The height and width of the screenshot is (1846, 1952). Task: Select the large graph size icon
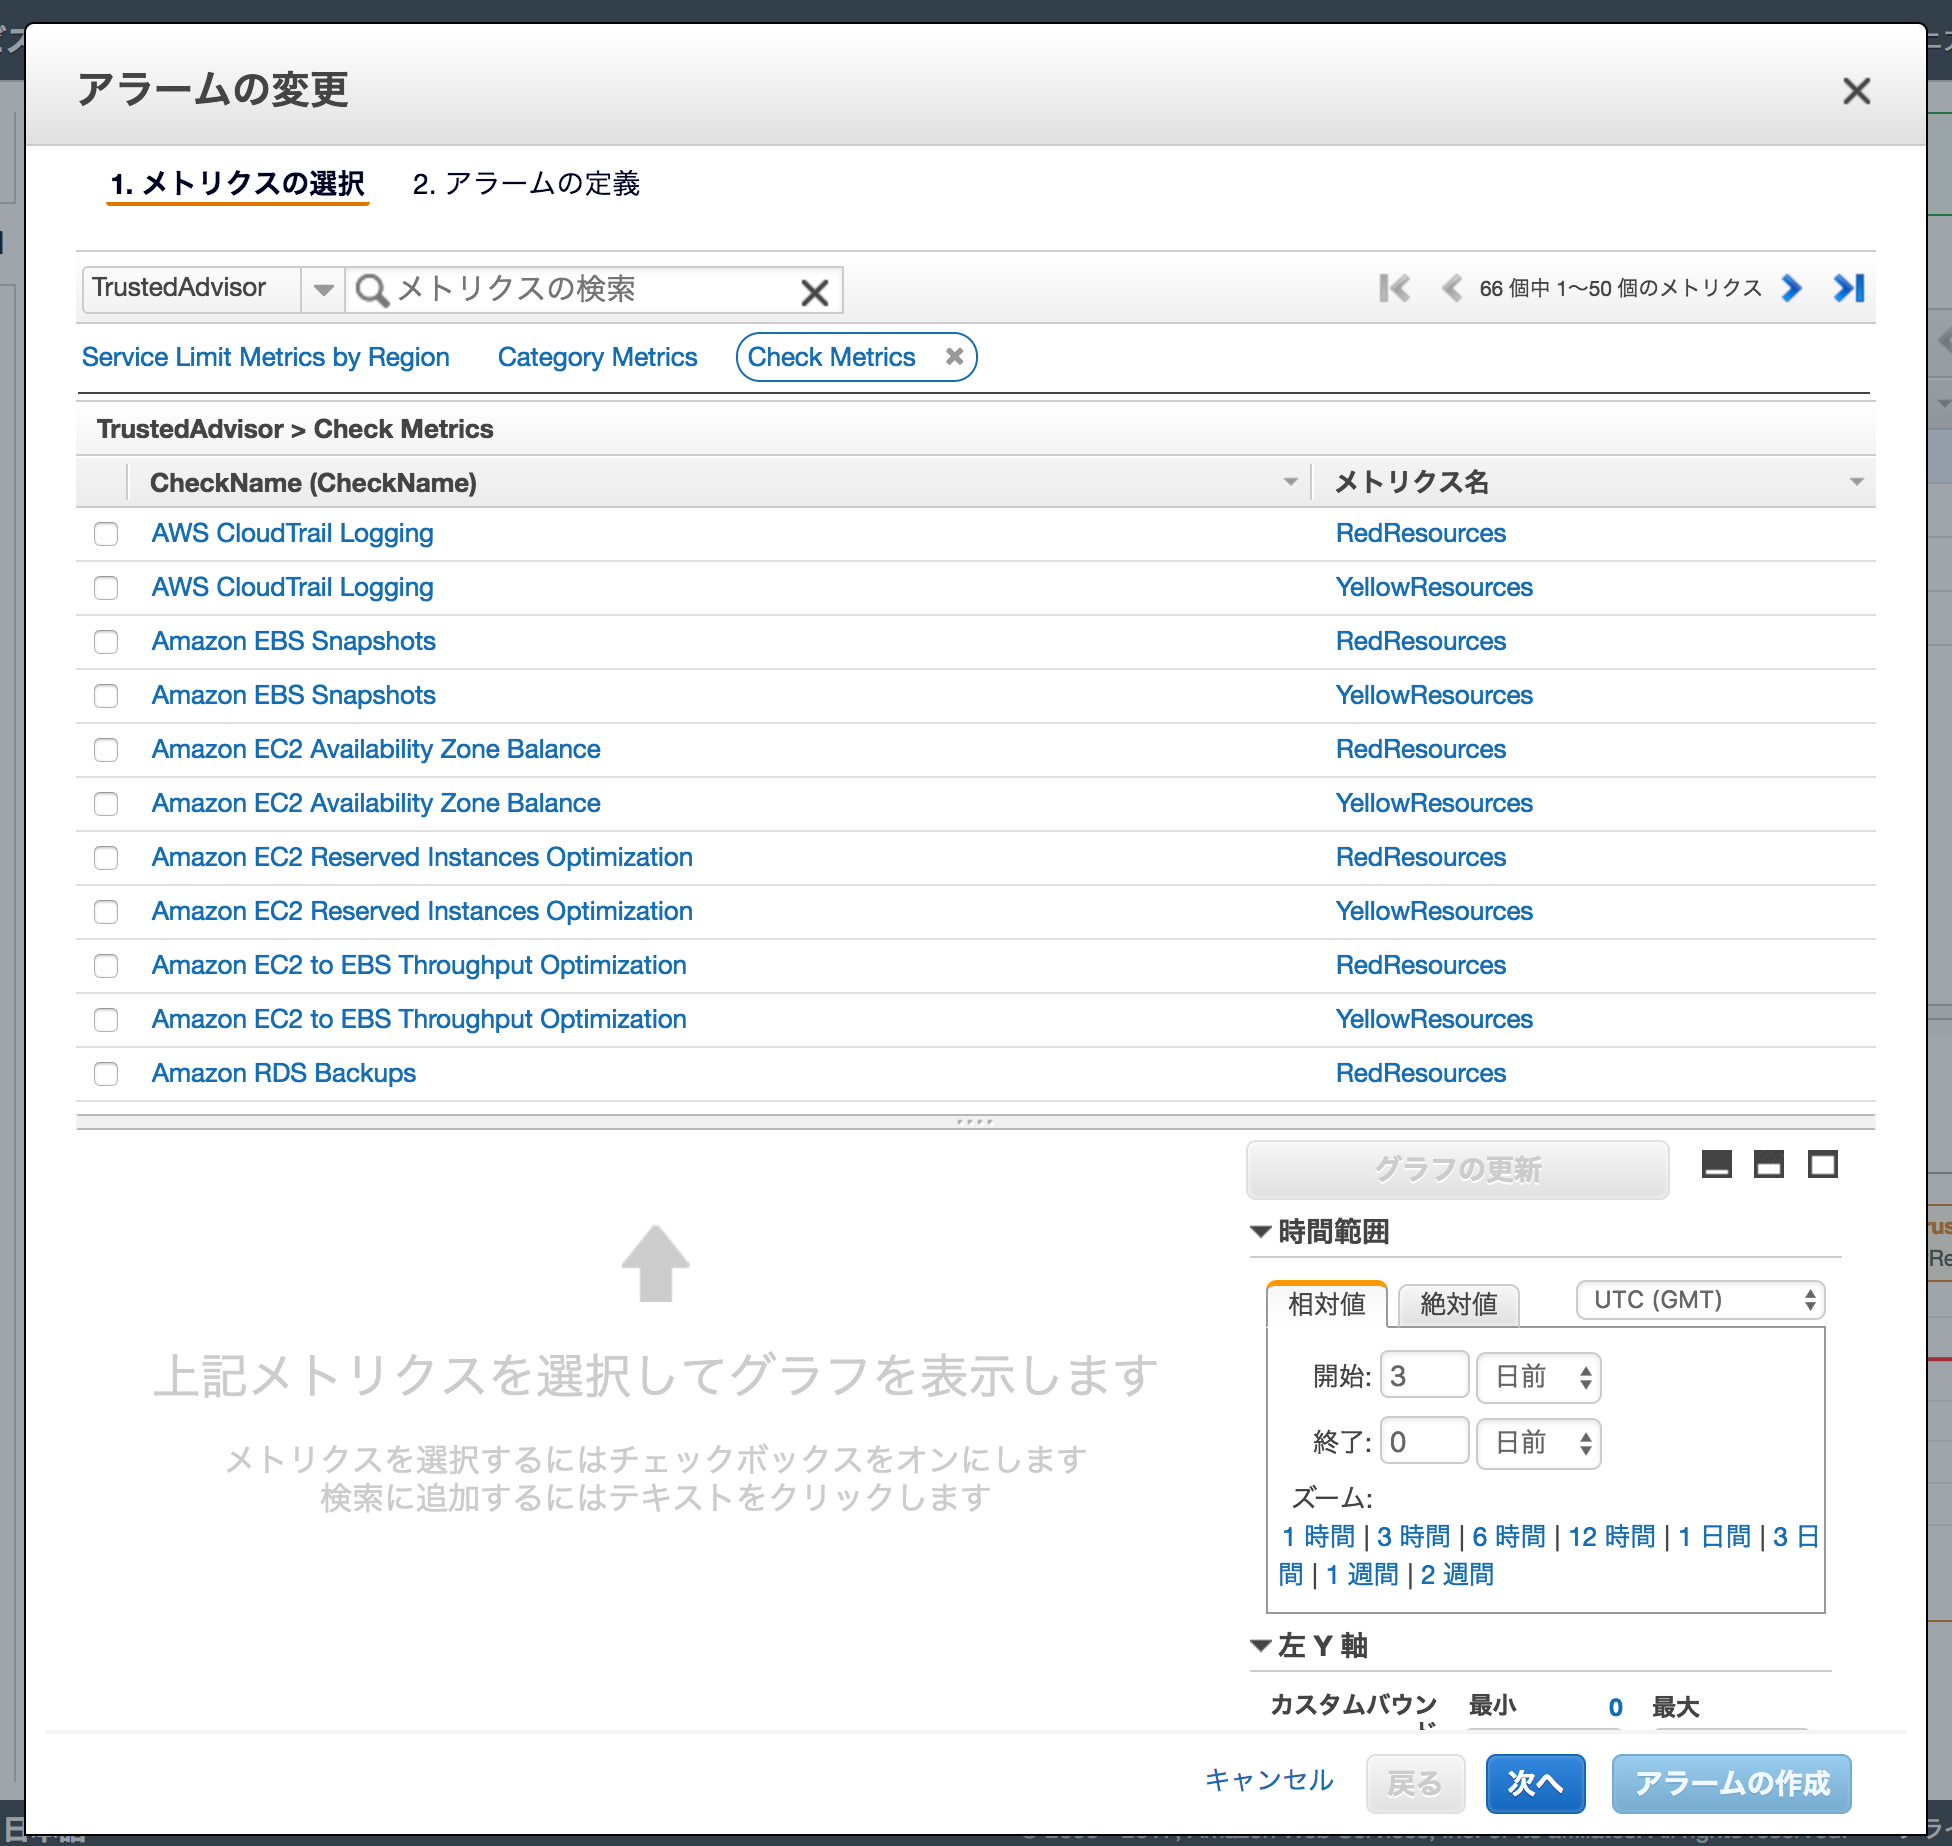click(1822, 1164)
